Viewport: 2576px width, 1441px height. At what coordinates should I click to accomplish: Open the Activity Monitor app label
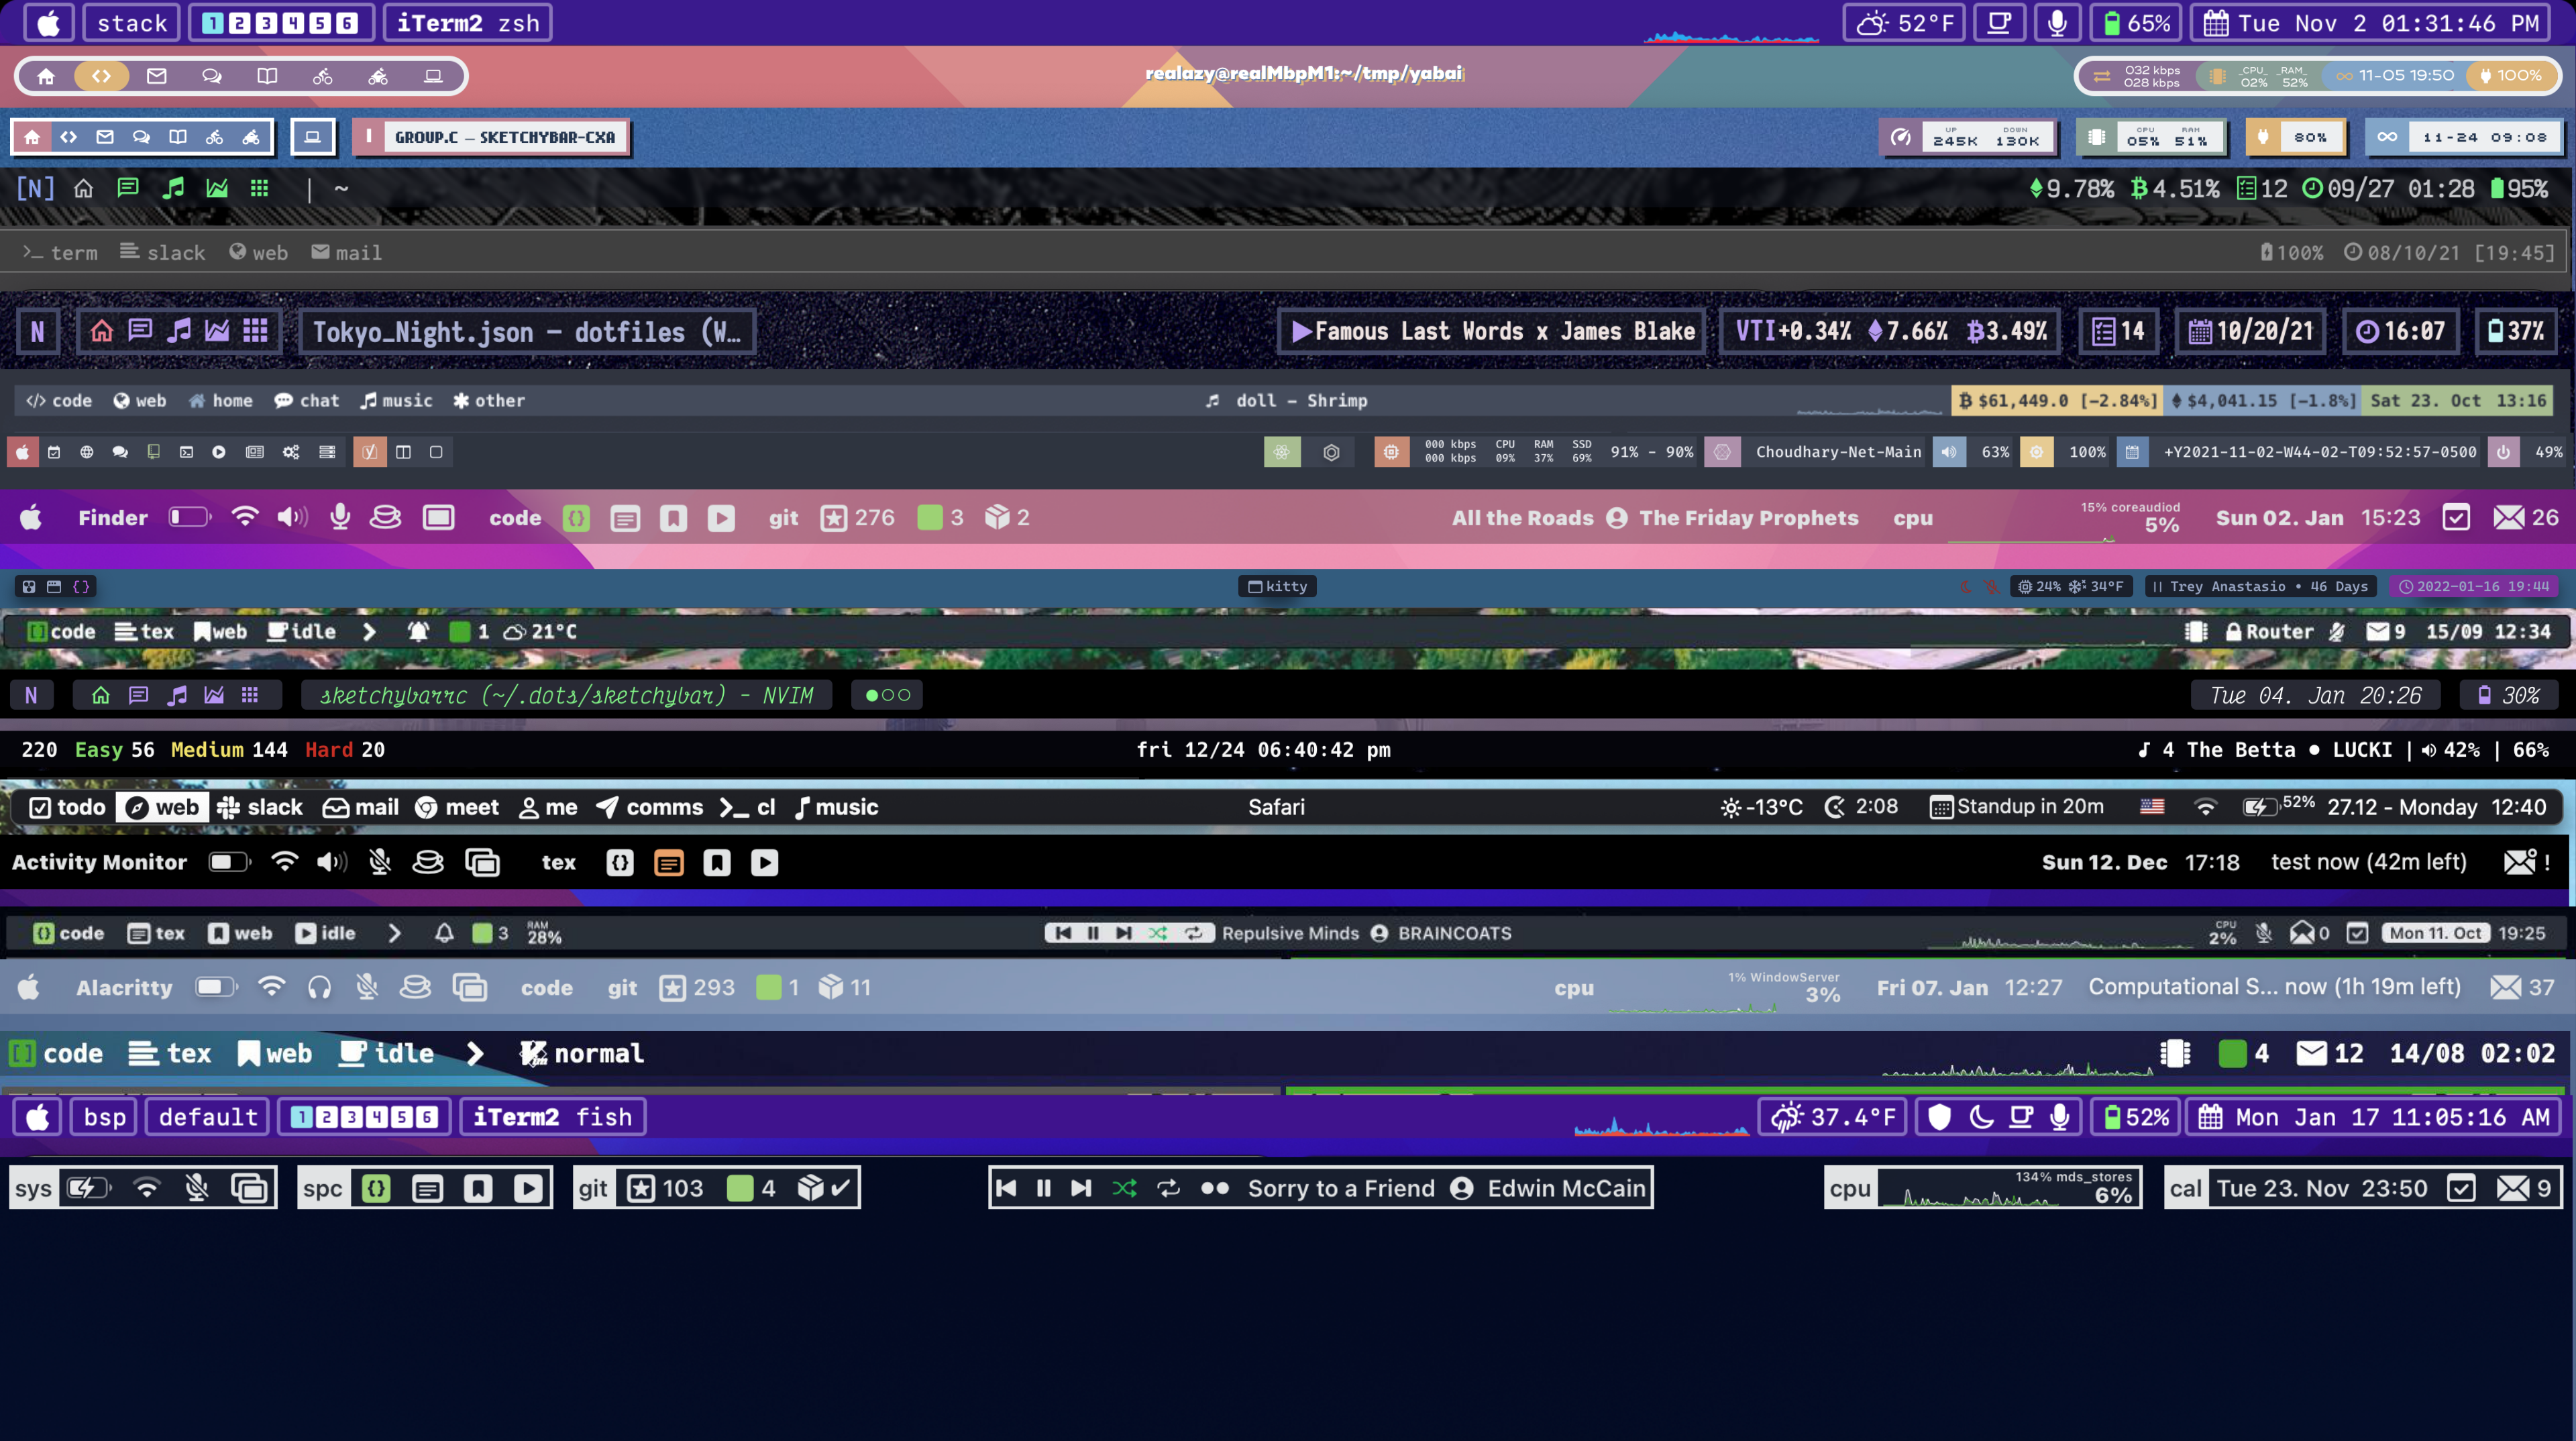point(99,863)
